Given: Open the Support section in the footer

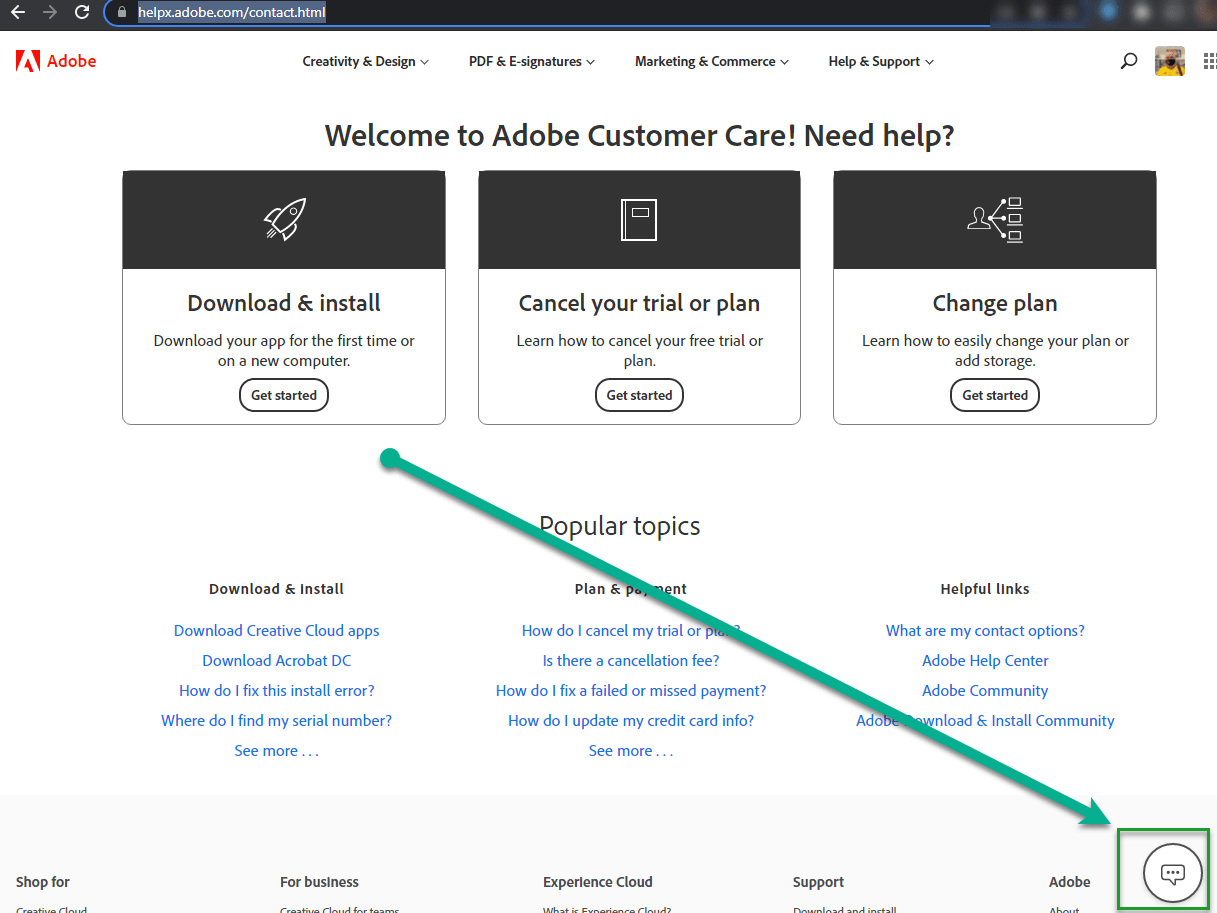Looking at the screenshot, I should pos(817,882).
